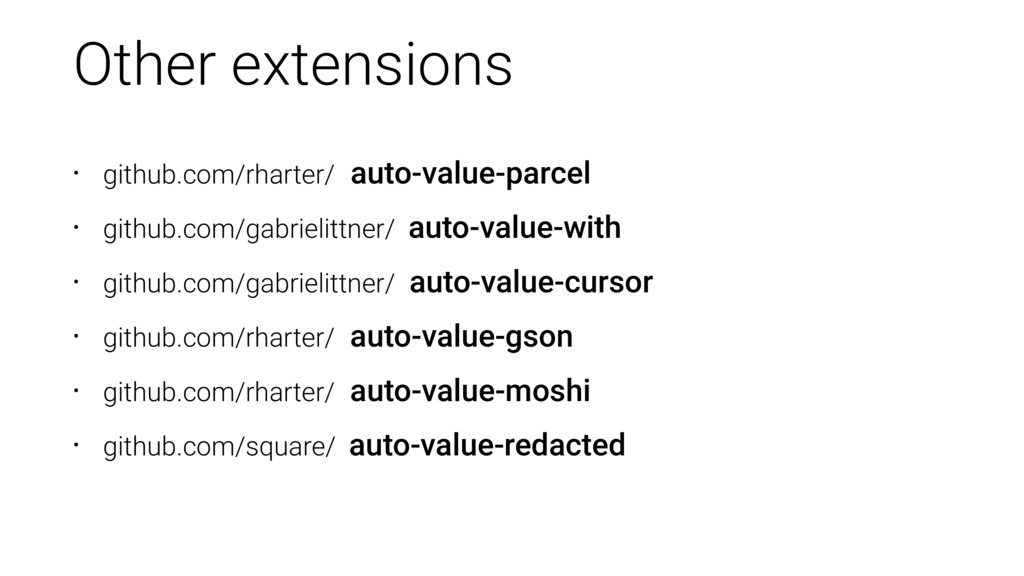Click the bold auto-value-gson text
Image resolution: width=1024 pixels, height=576 pixels.
click(x=462, y=337)
